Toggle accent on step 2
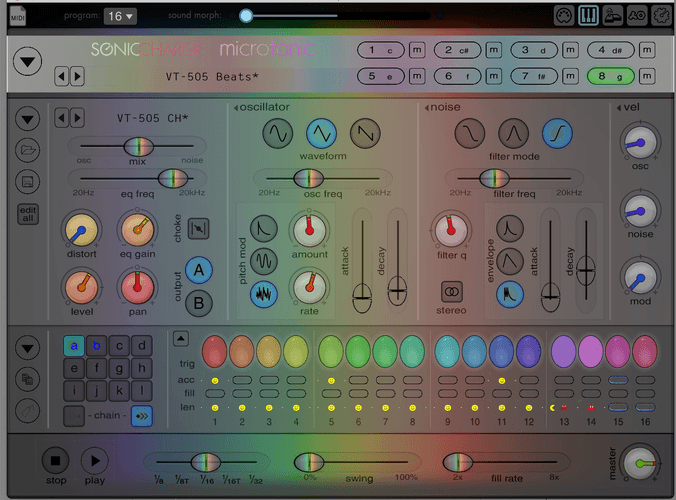676x500 pixels. click(242, 380)
